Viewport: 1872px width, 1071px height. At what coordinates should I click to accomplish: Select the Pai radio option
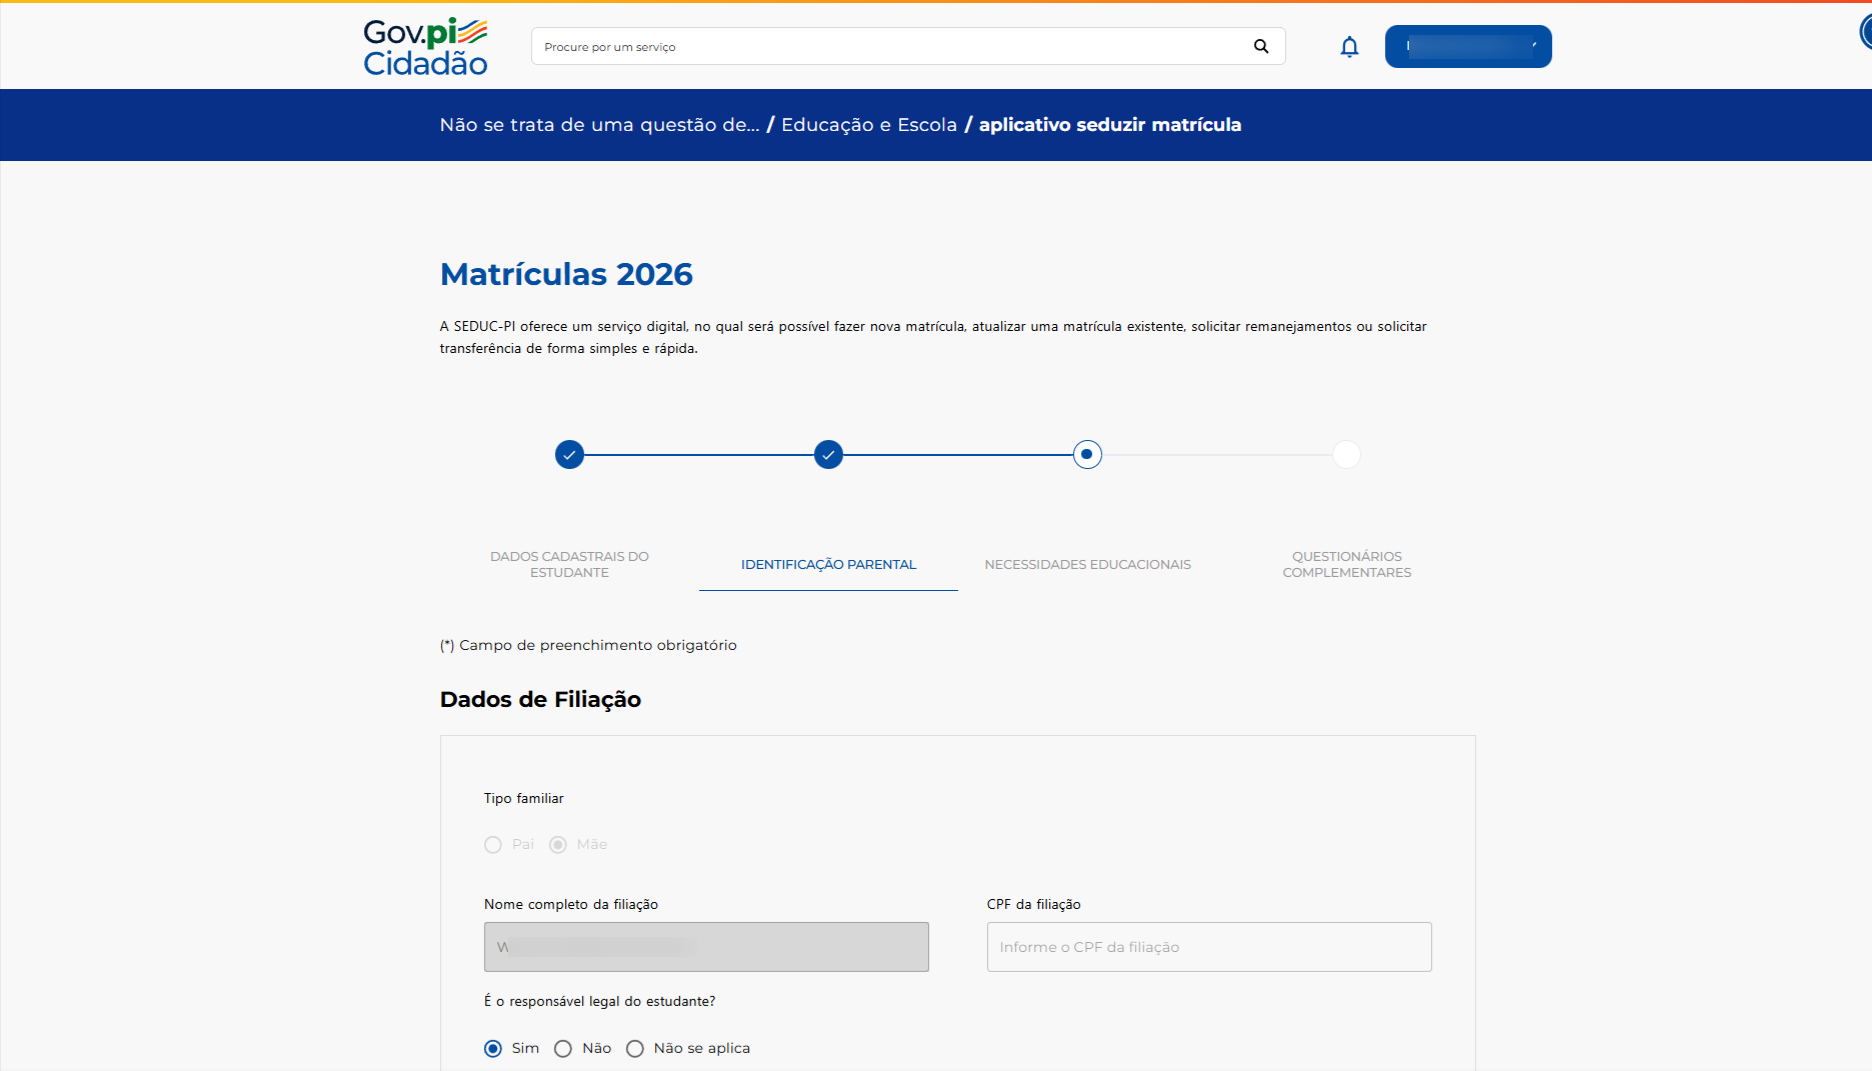click(x=493, y=845)
